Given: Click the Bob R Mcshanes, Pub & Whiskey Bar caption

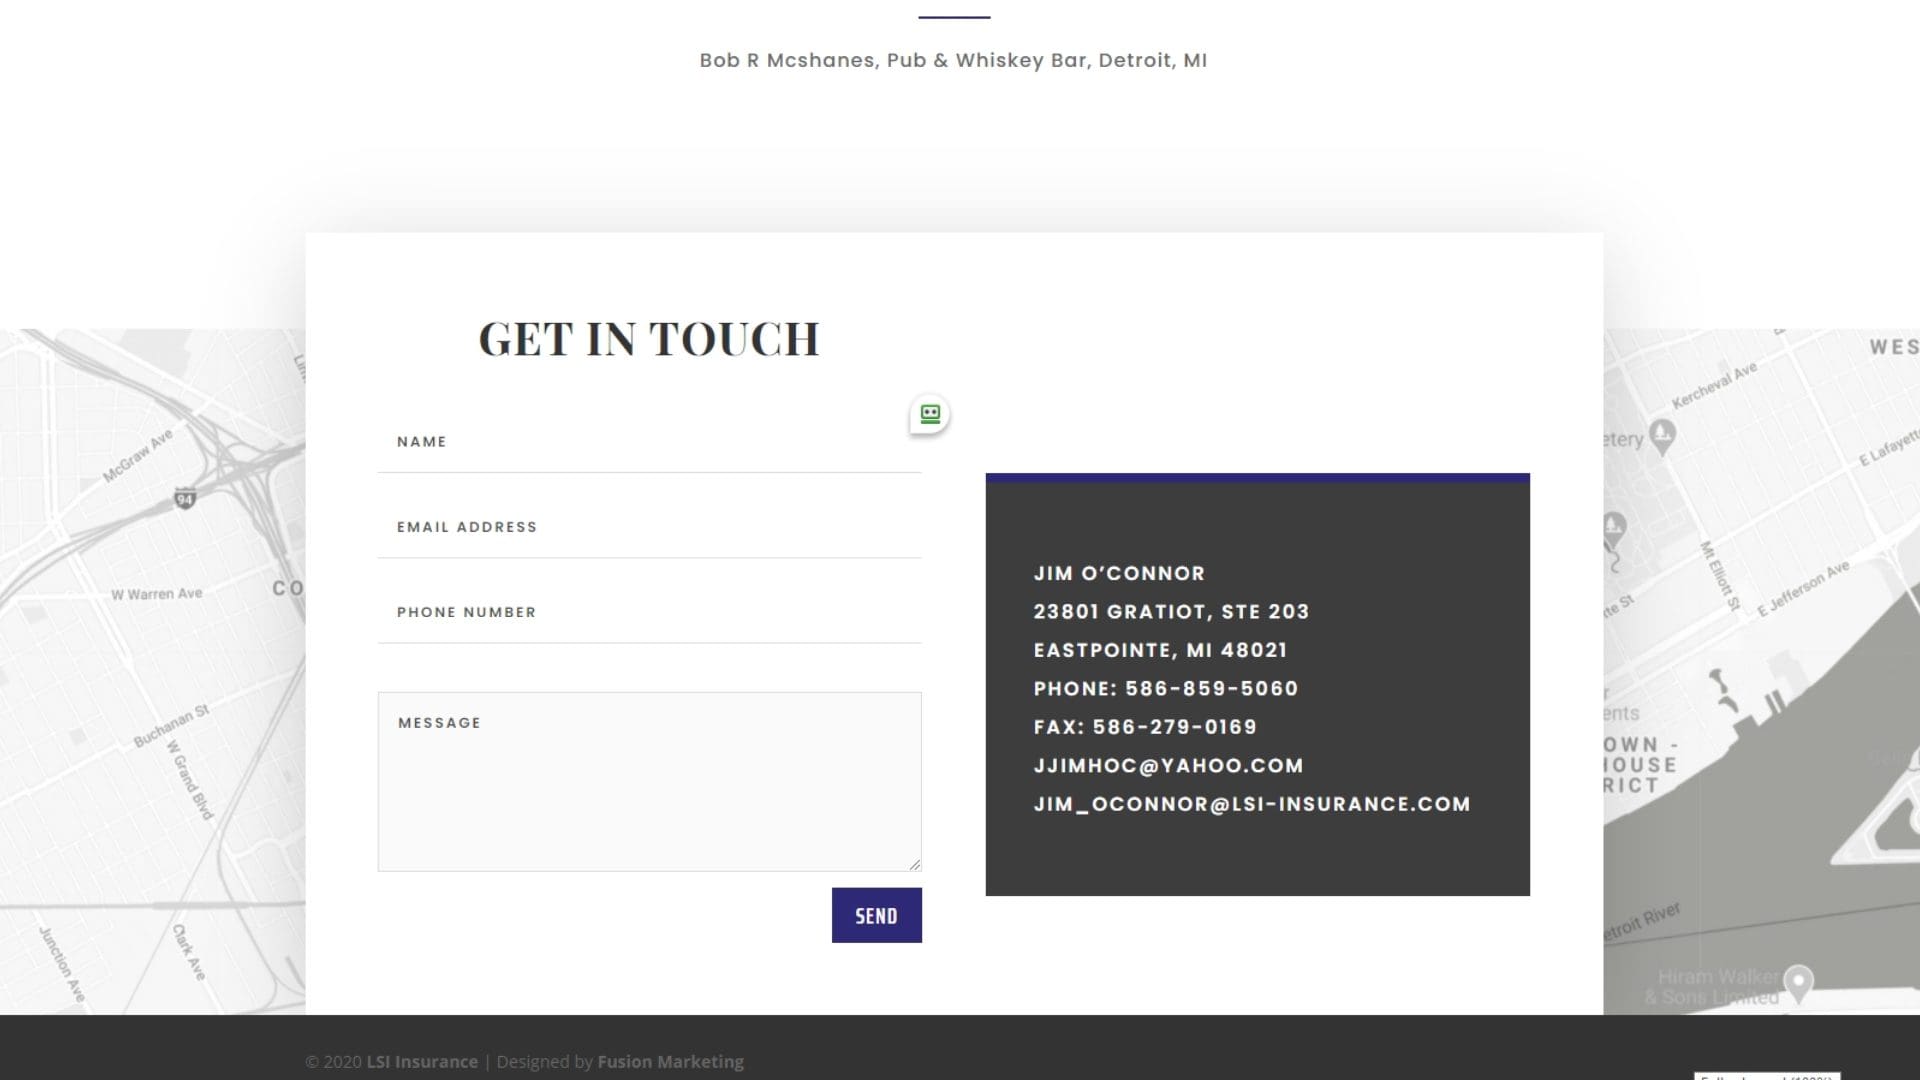Looking at the screenshot, I should coord(953,60).
